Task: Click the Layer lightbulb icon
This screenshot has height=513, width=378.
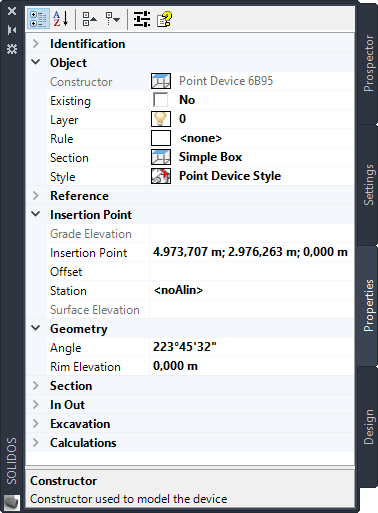Action: point(161,119)
